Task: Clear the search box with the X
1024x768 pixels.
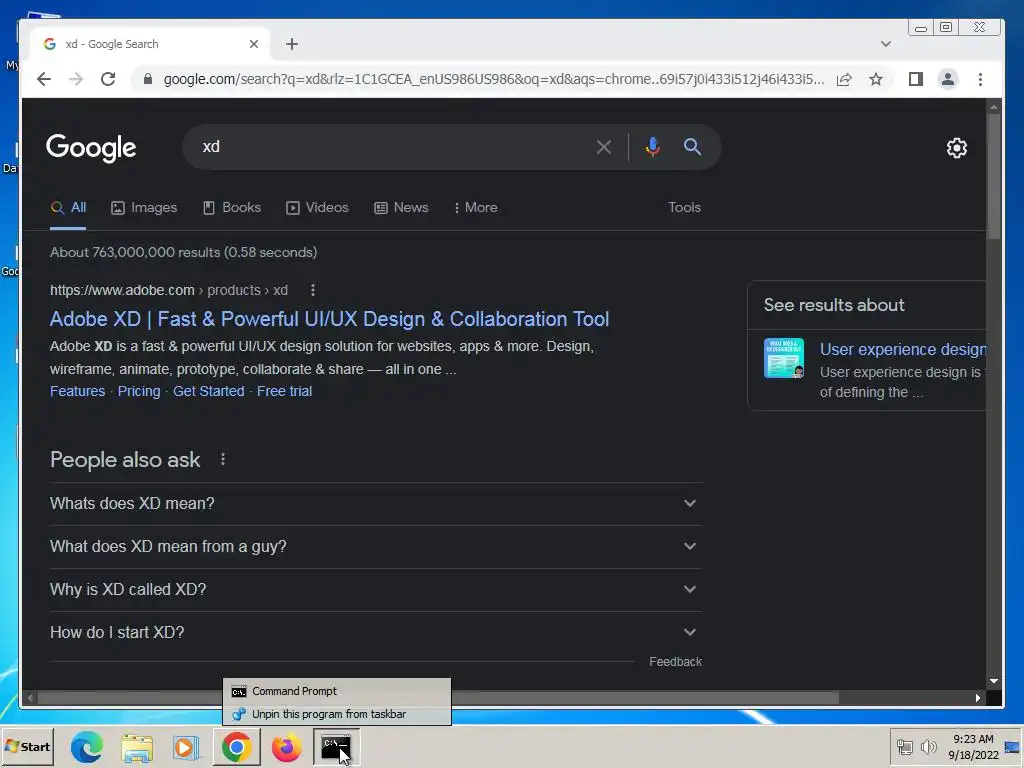Action: [604, 147]
